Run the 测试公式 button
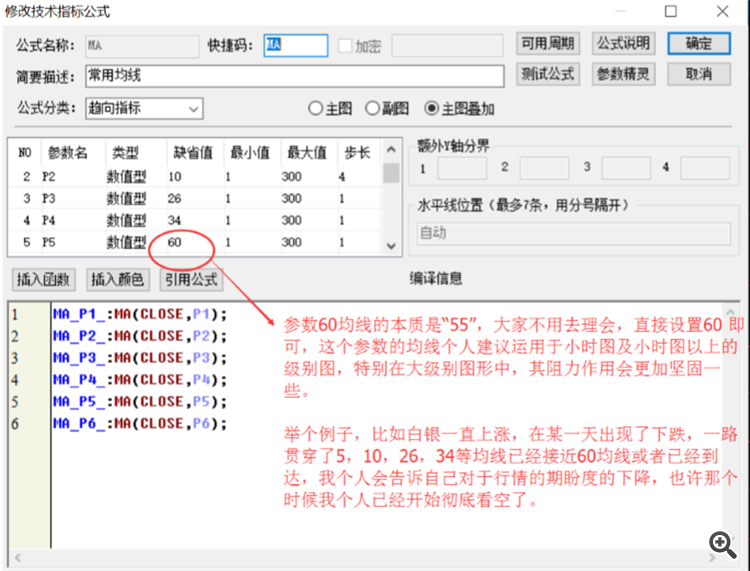 [548, 74]
